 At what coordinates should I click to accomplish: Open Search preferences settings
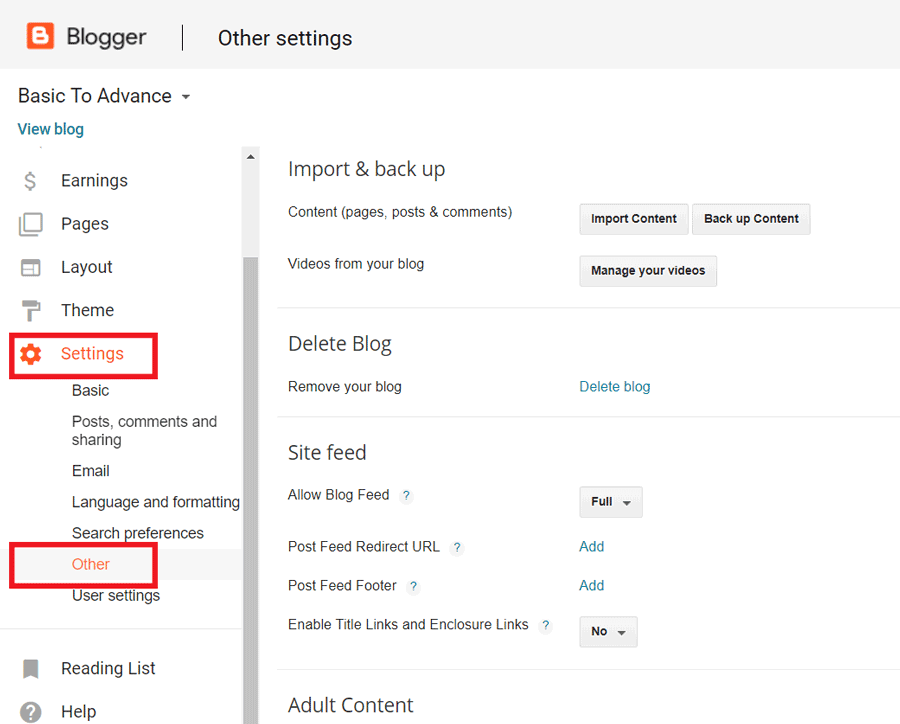[x=138, y=533]
